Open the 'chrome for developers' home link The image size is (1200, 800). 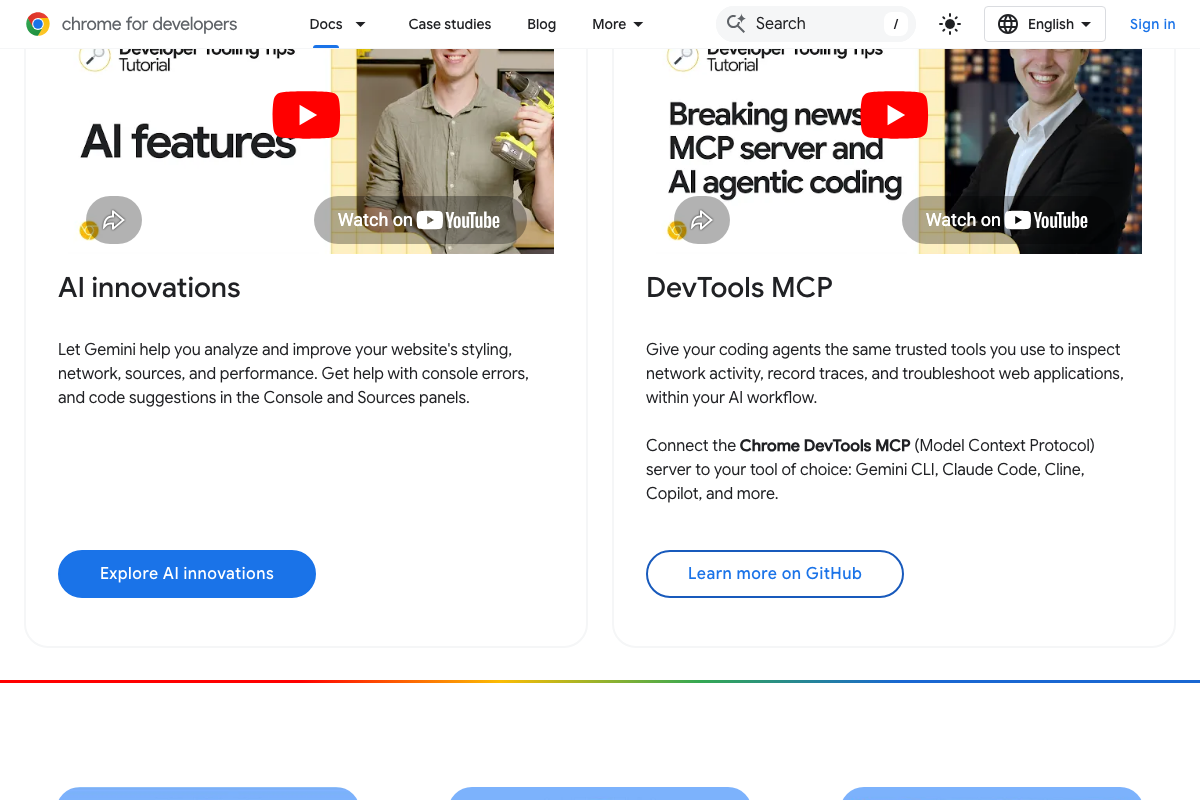132,24
